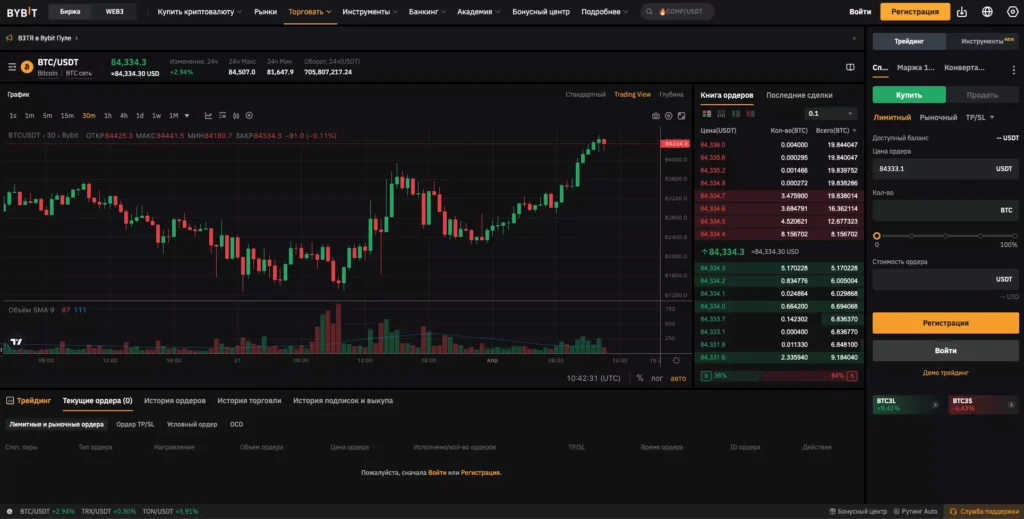Click the Цена ордера price input
The height and width of the screenshot is (519, 1024).
click(x=945, y=168)
